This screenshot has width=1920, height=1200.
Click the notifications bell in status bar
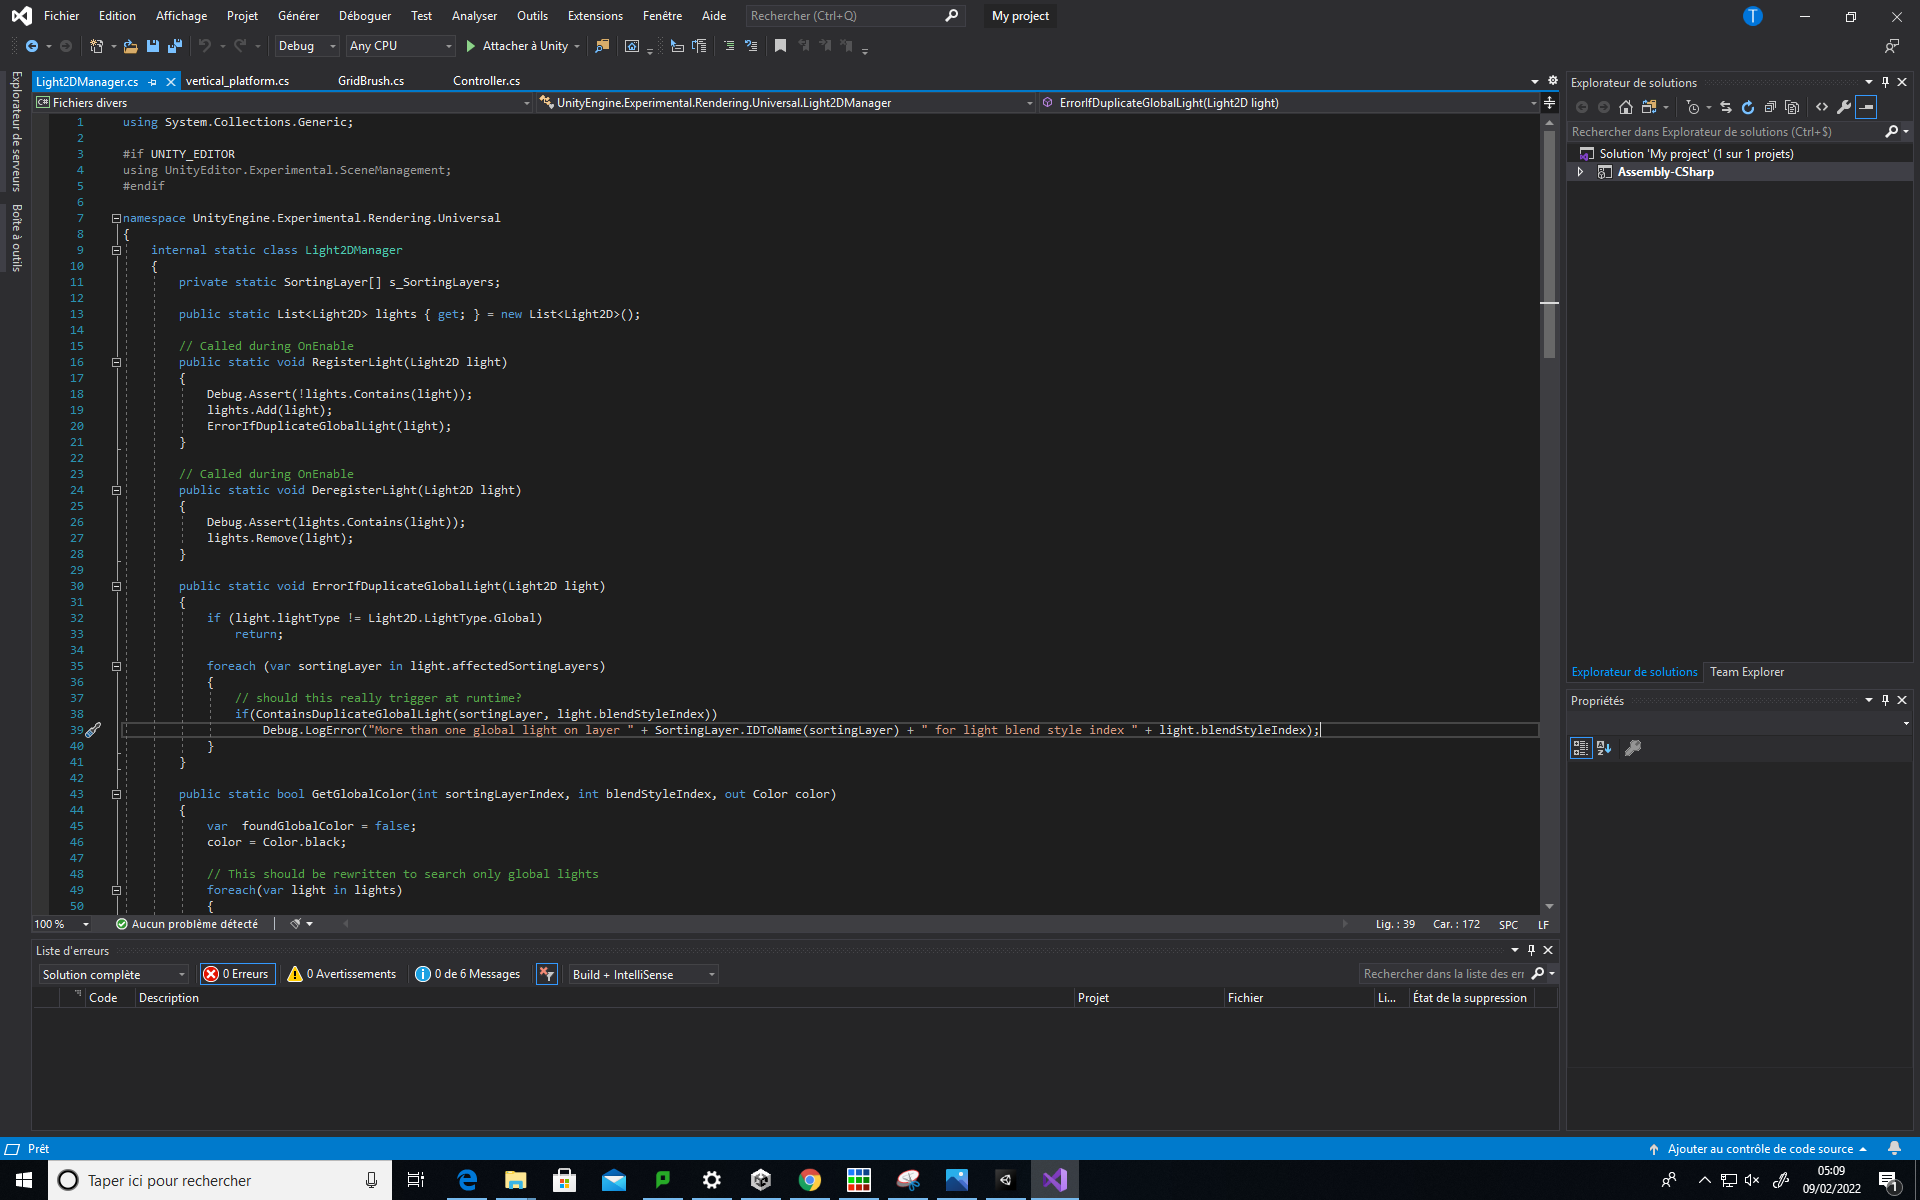pyautogui.click(x=1894, y=1148)
